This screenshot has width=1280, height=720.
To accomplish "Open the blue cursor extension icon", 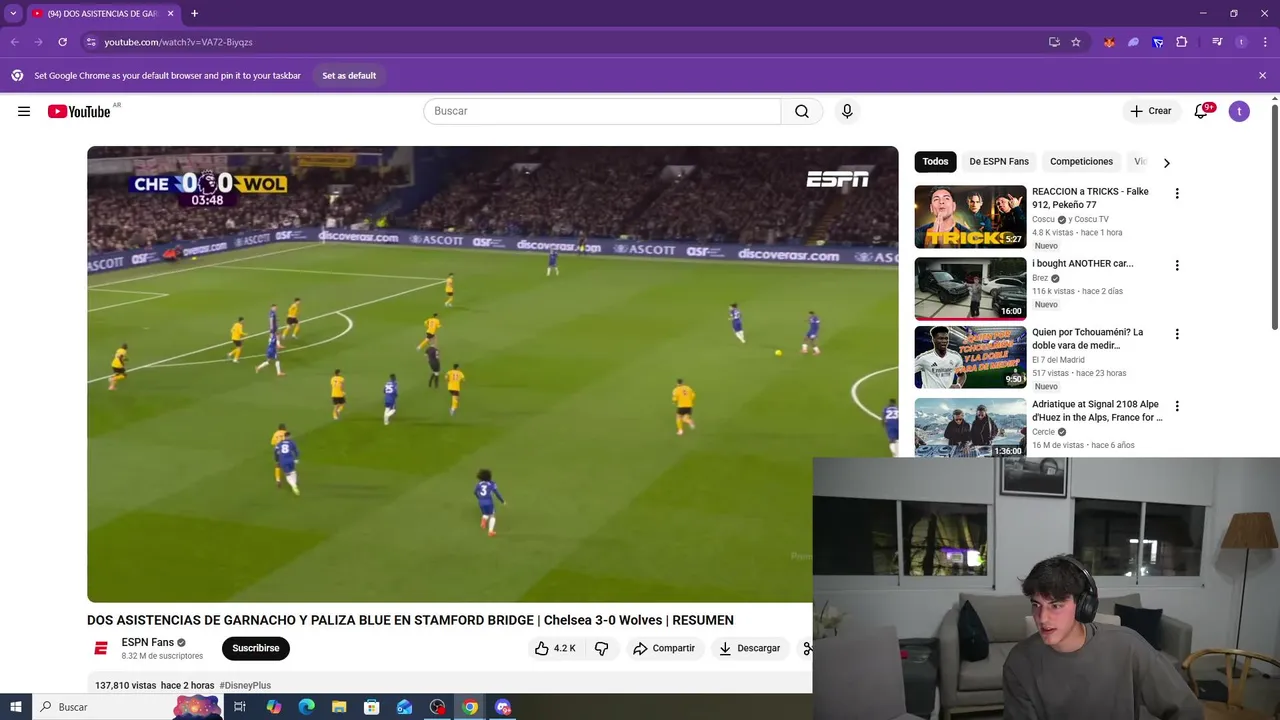I will 1157,42.
